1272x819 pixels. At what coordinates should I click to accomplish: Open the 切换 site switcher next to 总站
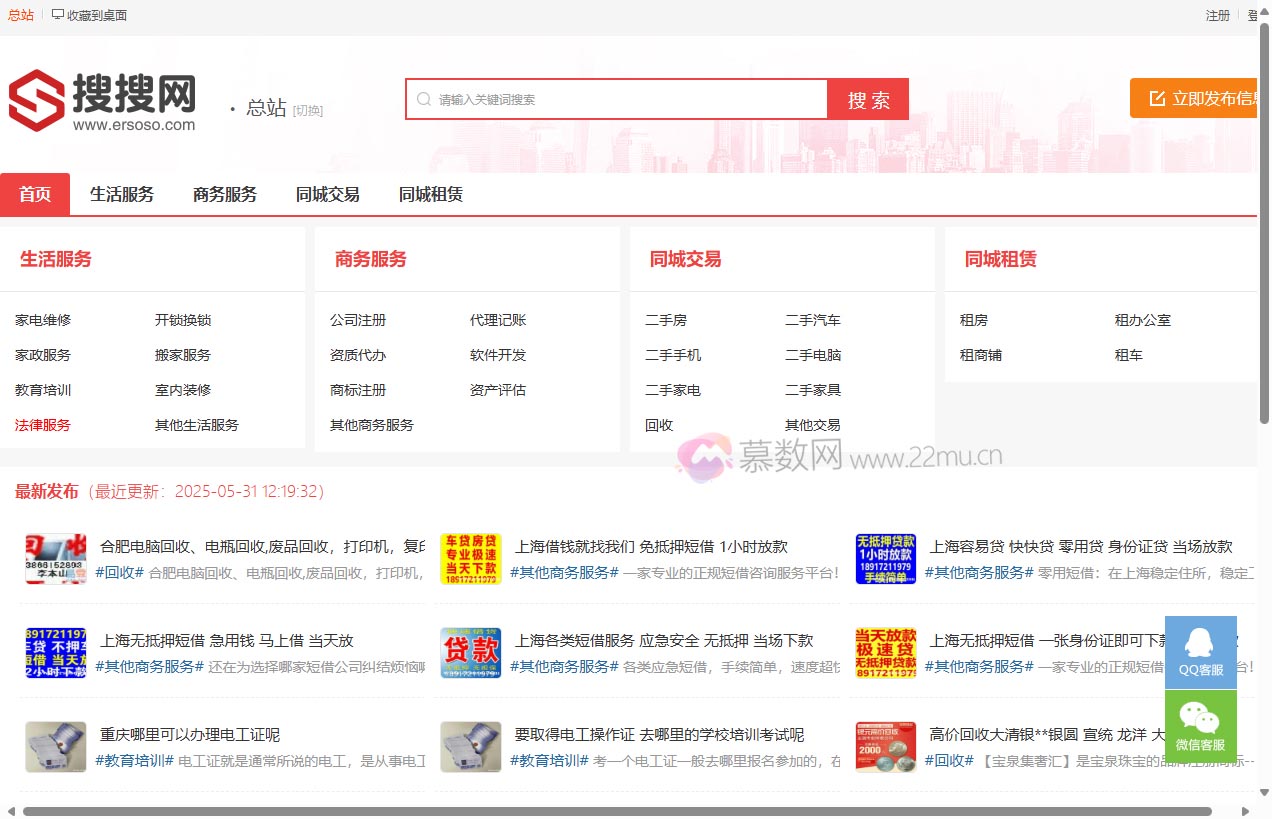click(306, 110)
